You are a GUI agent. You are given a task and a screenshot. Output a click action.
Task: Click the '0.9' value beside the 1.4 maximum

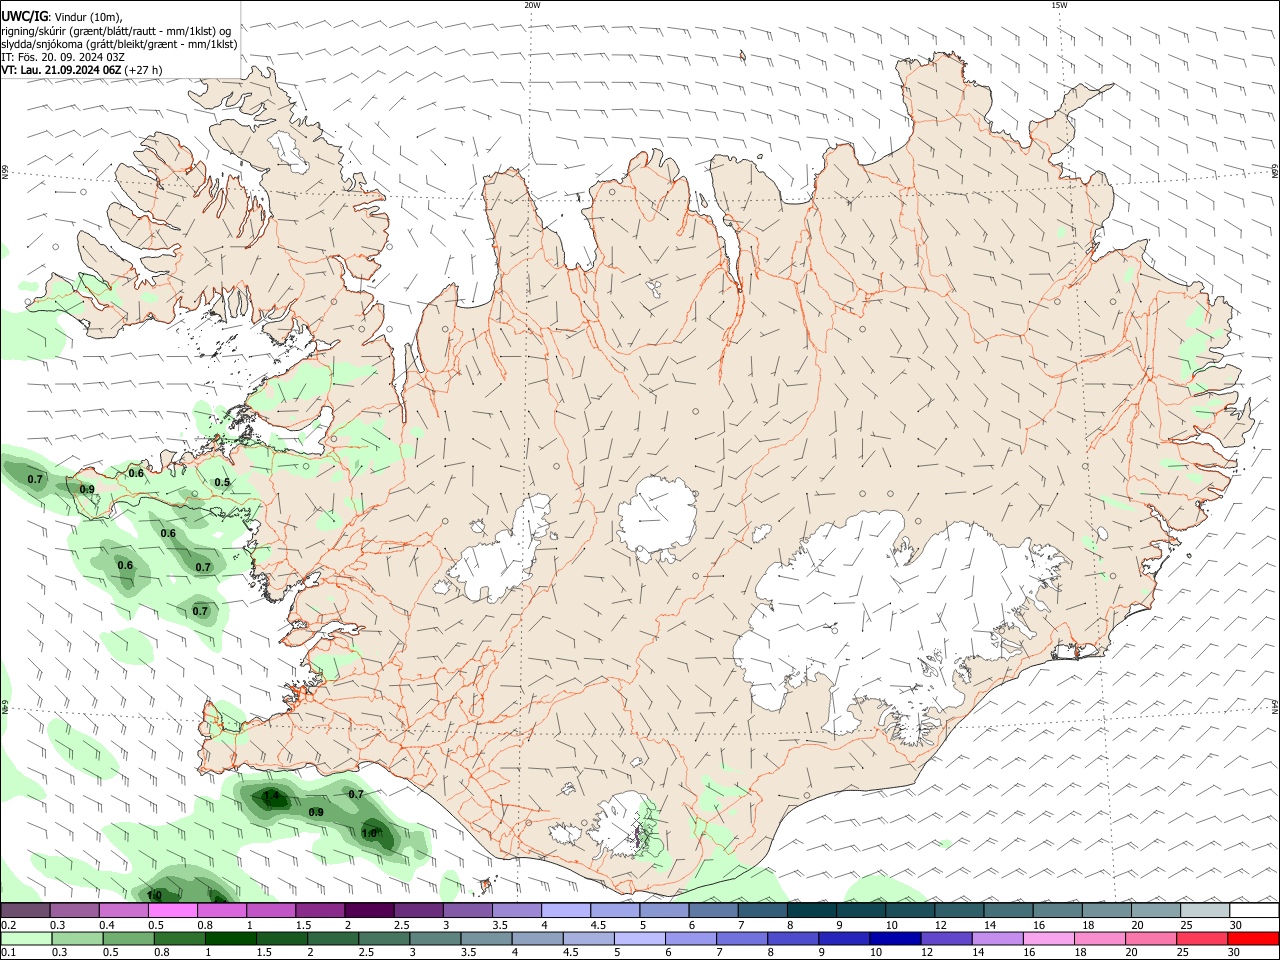(316, 812)
